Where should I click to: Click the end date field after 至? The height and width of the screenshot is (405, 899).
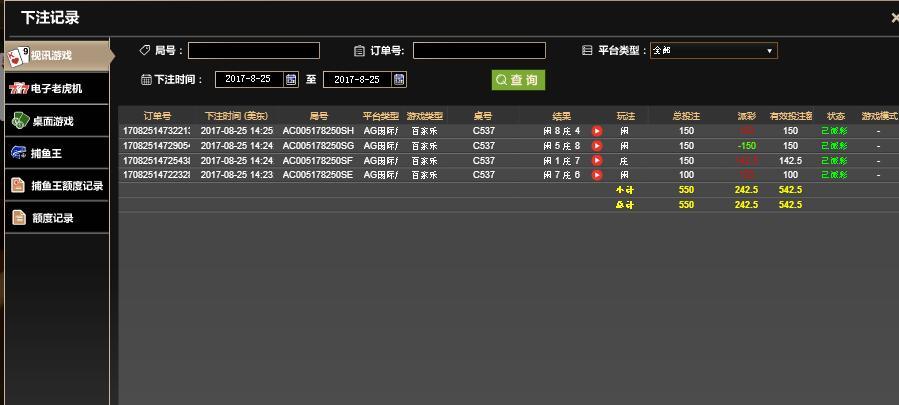pyautogui.click(x=357, y=79)
